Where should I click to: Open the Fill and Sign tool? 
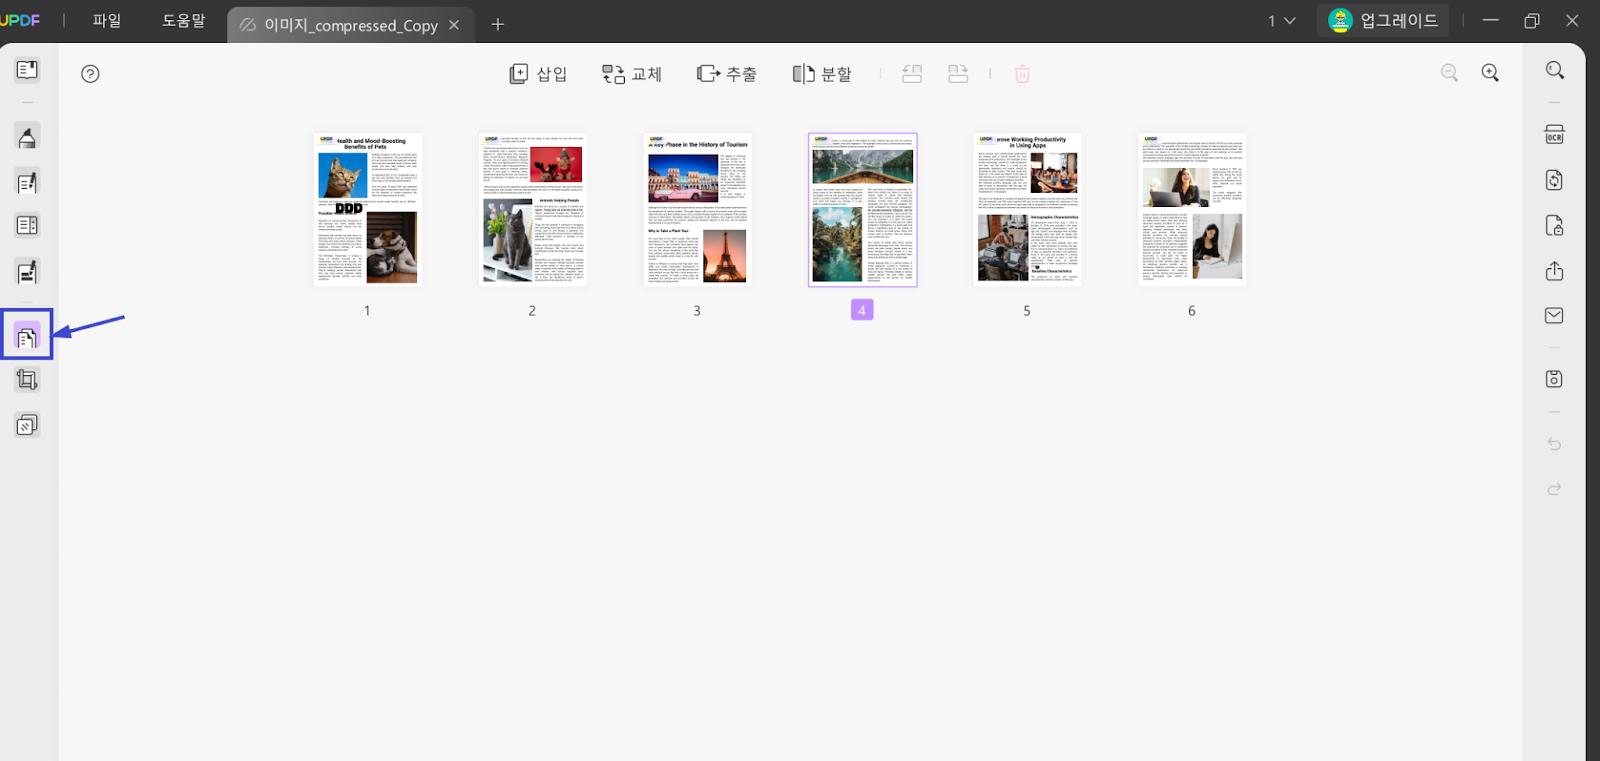[27, 271]
